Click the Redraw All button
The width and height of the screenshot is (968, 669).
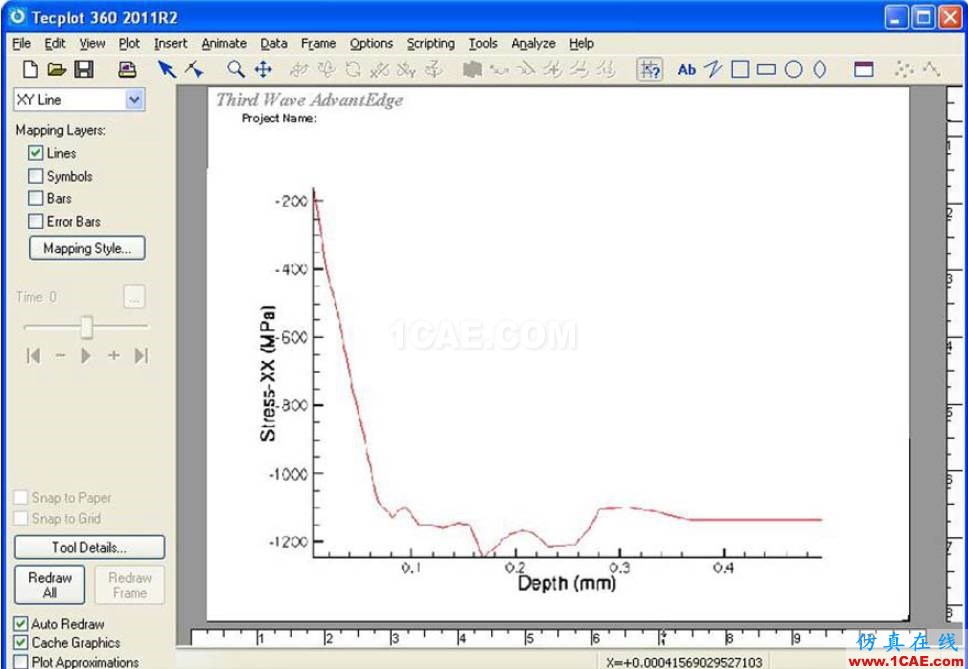(x=49, y=585)
